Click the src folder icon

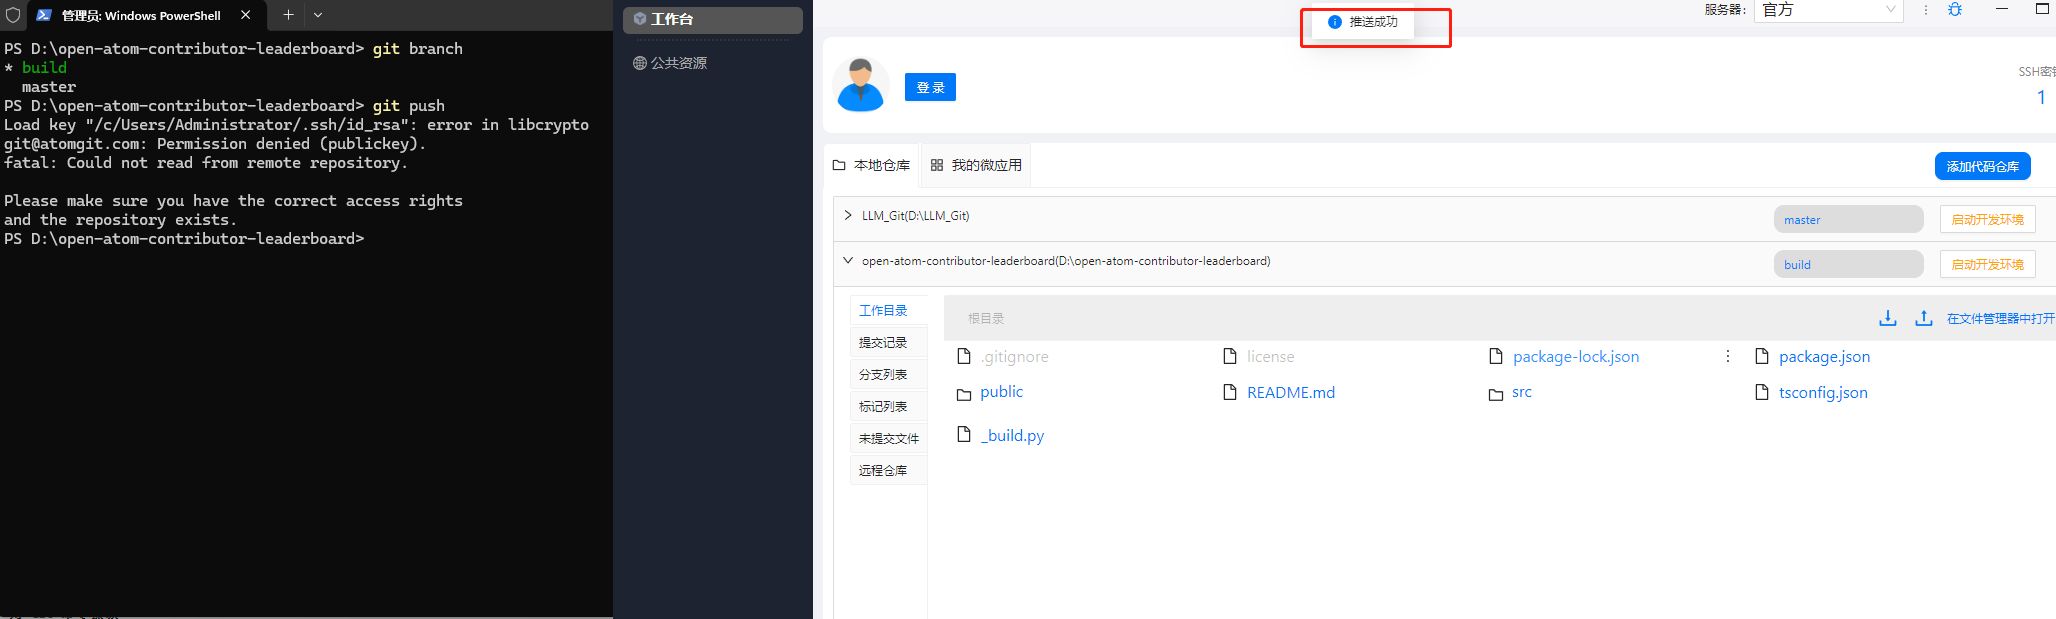[x=1496, y=394]
